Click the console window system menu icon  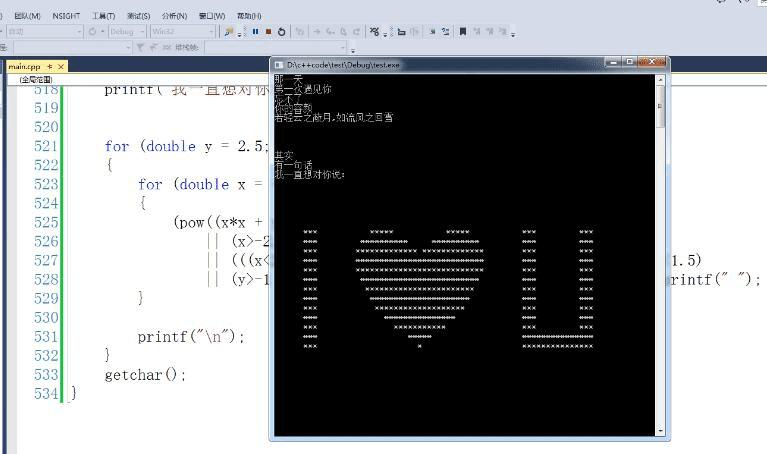[x=278, y=65]
